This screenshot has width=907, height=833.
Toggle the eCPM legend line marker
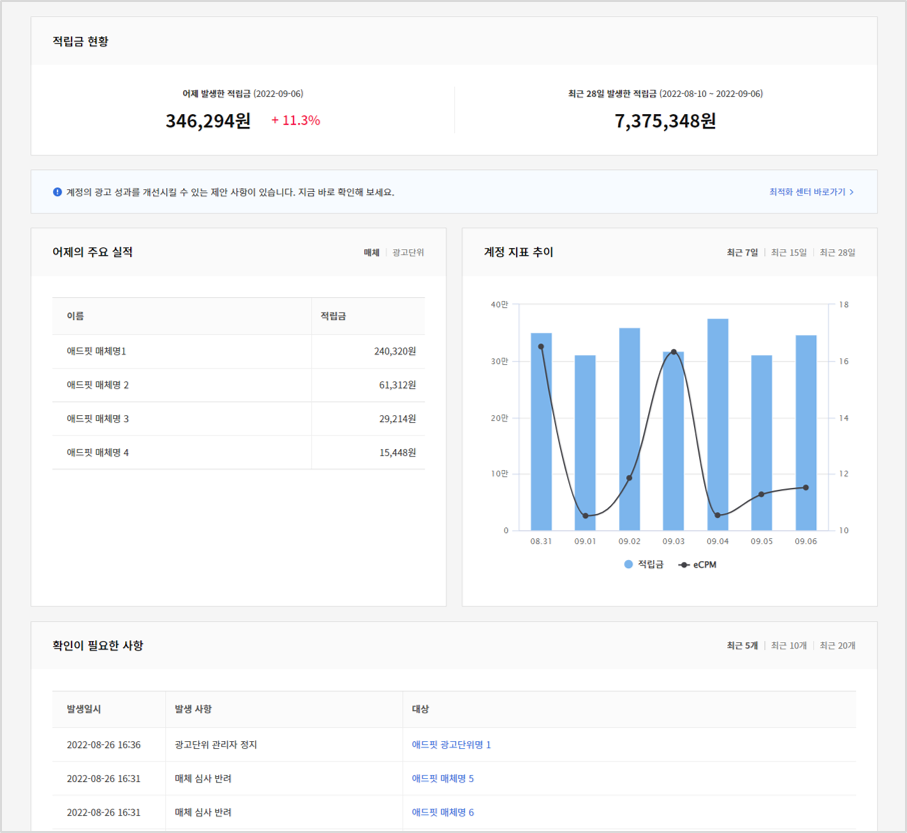point(684,565)
